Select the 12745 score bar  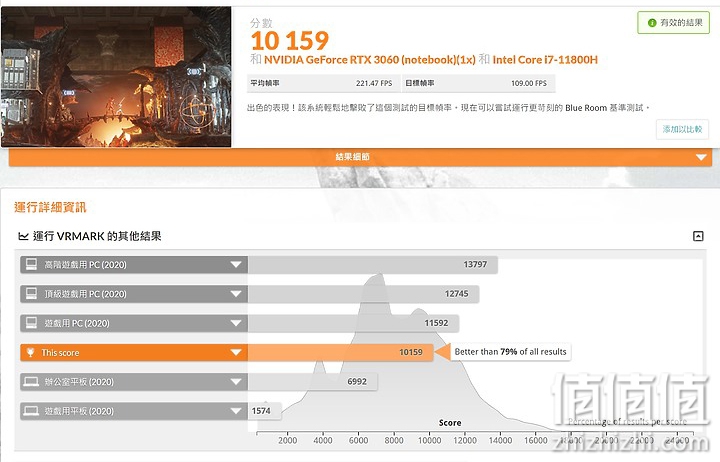[x=364, y=294]
